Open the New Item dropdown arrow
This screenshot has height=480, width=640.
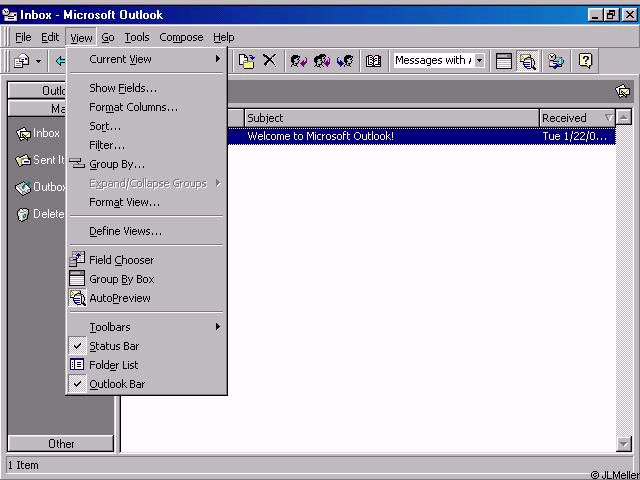(x=38, y=62)
